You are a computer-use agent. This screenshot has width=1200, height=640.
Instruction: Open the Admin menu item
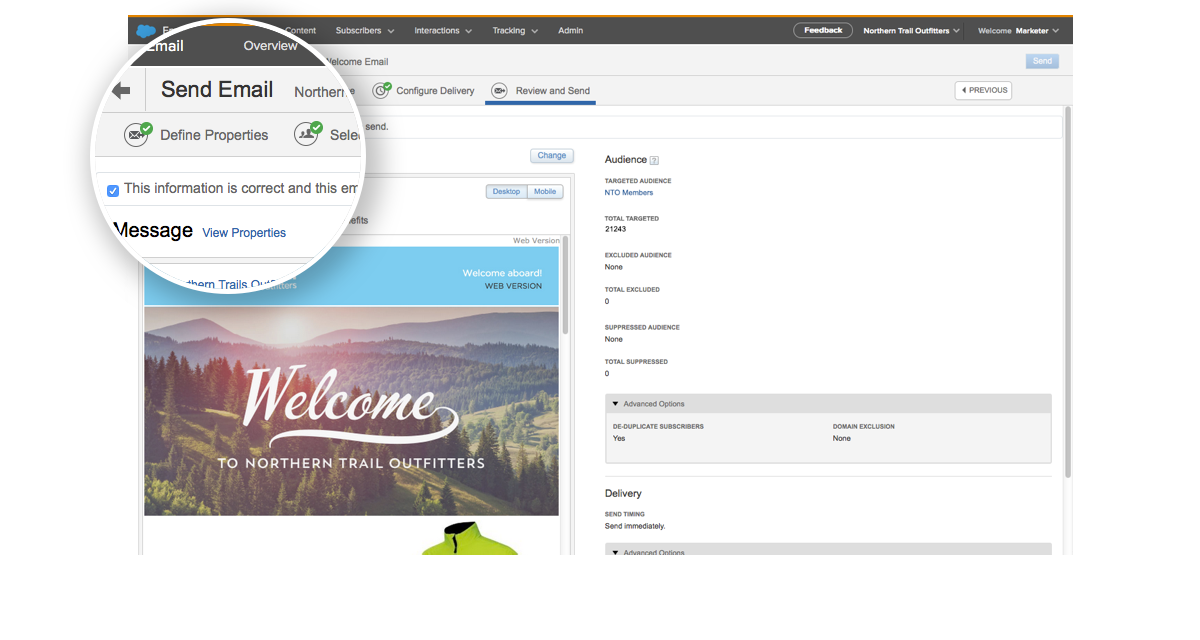[570, 31]
